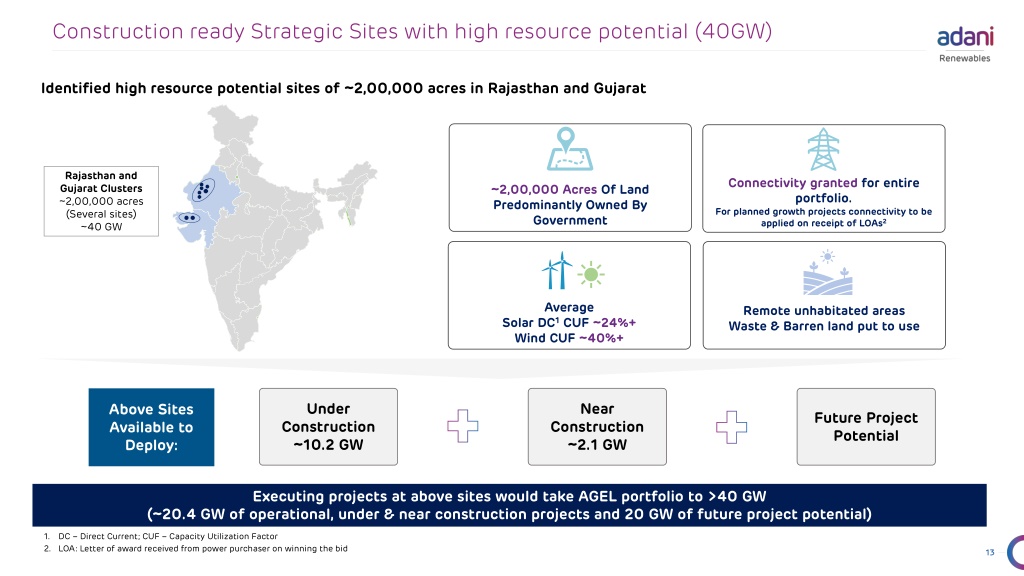1024x576 pixels.
Task: Click Waste & Barren land put to use
Action: pos(824,326)
